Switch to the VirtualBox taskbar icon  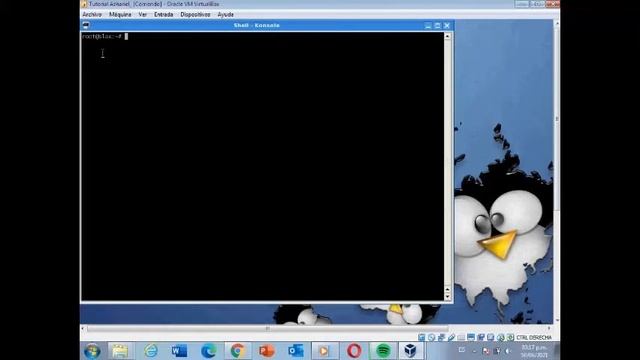411,351
